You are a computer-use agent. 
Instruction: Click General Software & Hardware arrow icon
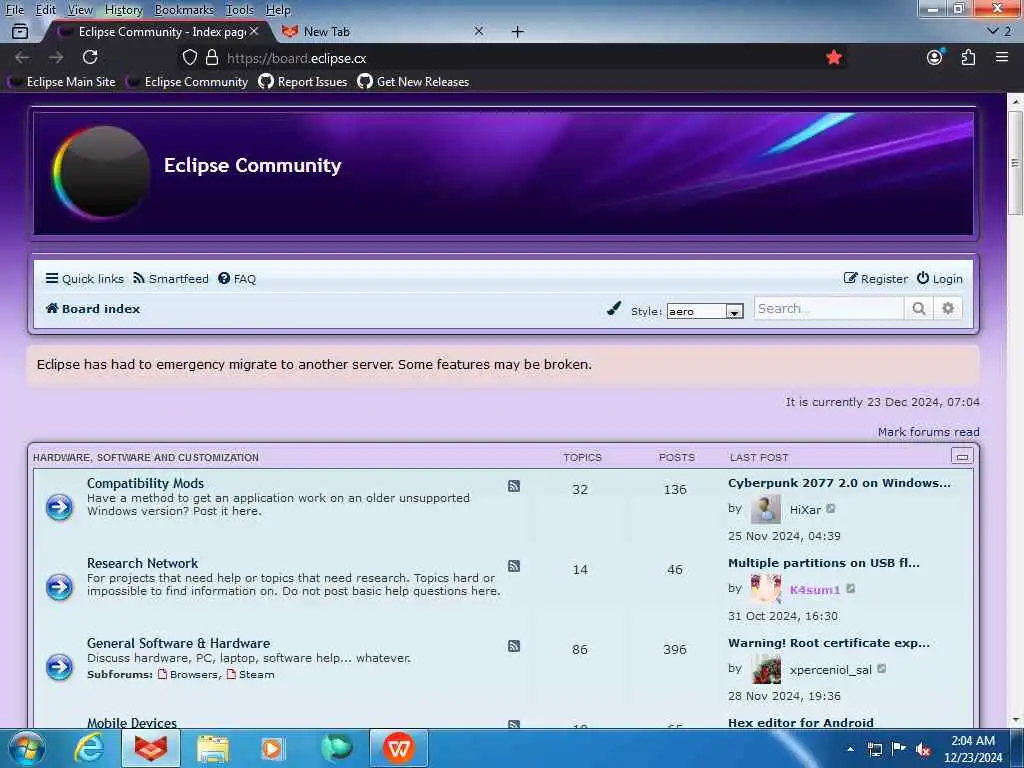coord(59,667)
